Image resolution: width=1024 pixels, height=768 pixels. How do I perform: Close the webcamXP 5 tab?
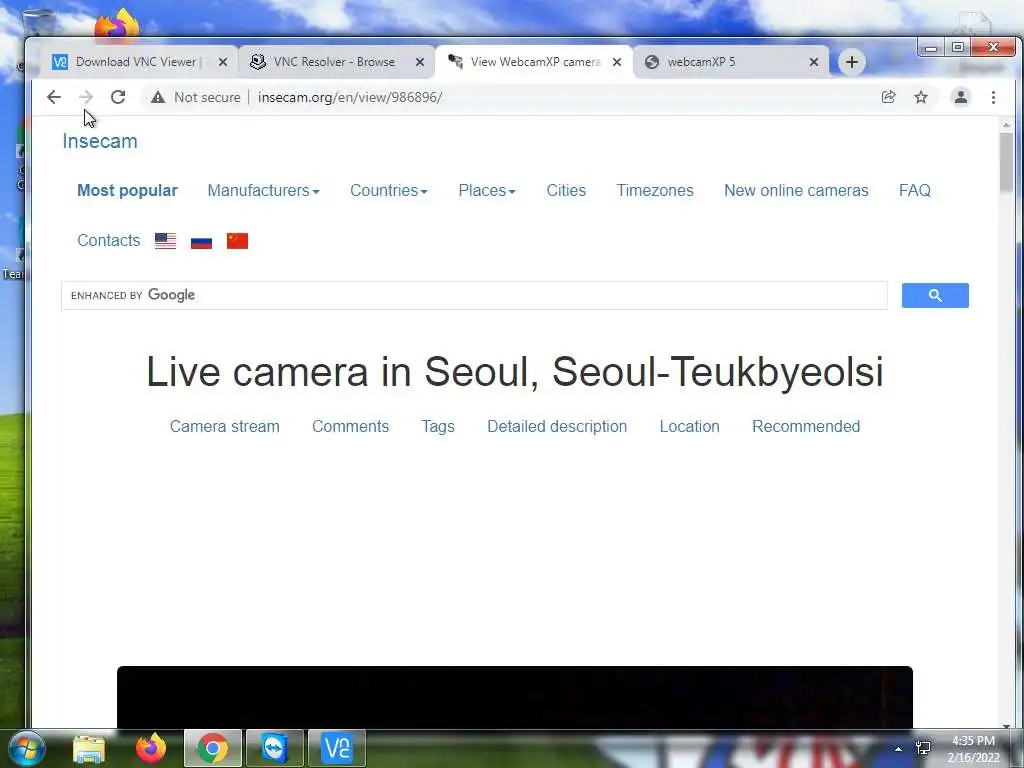[x=814, y=62]
